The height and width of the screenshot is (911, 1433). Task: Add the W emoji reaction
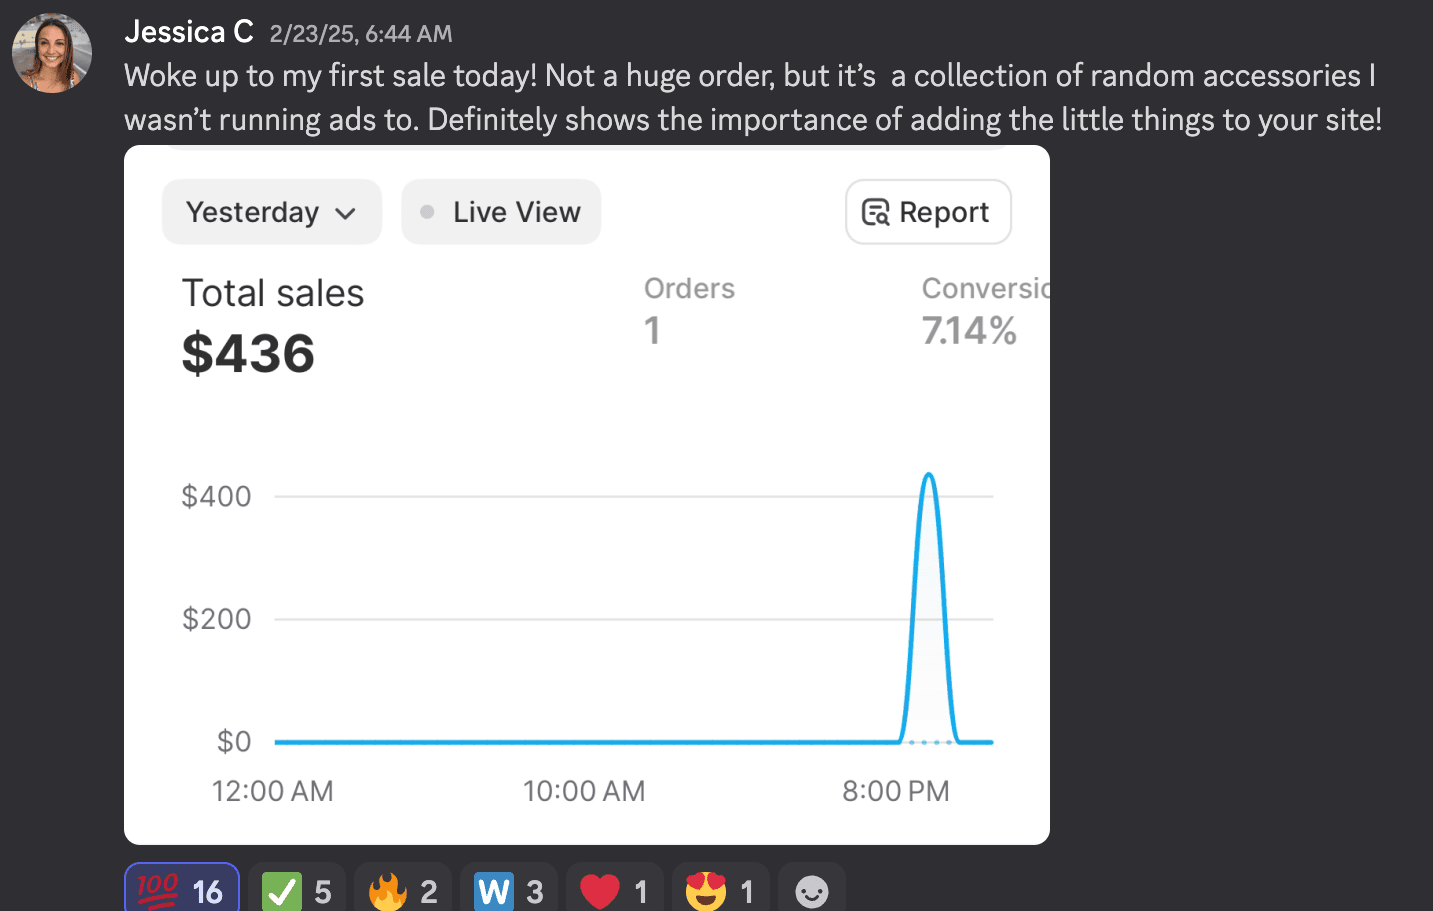click(509, 889)
